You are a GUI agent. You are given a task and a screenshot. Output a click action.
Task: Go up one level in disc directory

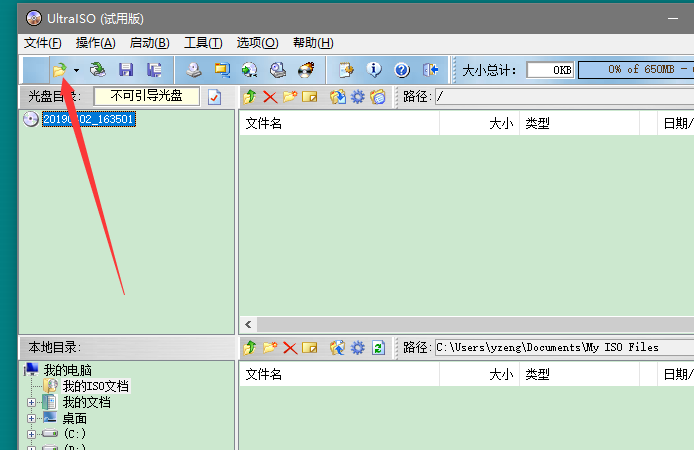coord(250,96)
